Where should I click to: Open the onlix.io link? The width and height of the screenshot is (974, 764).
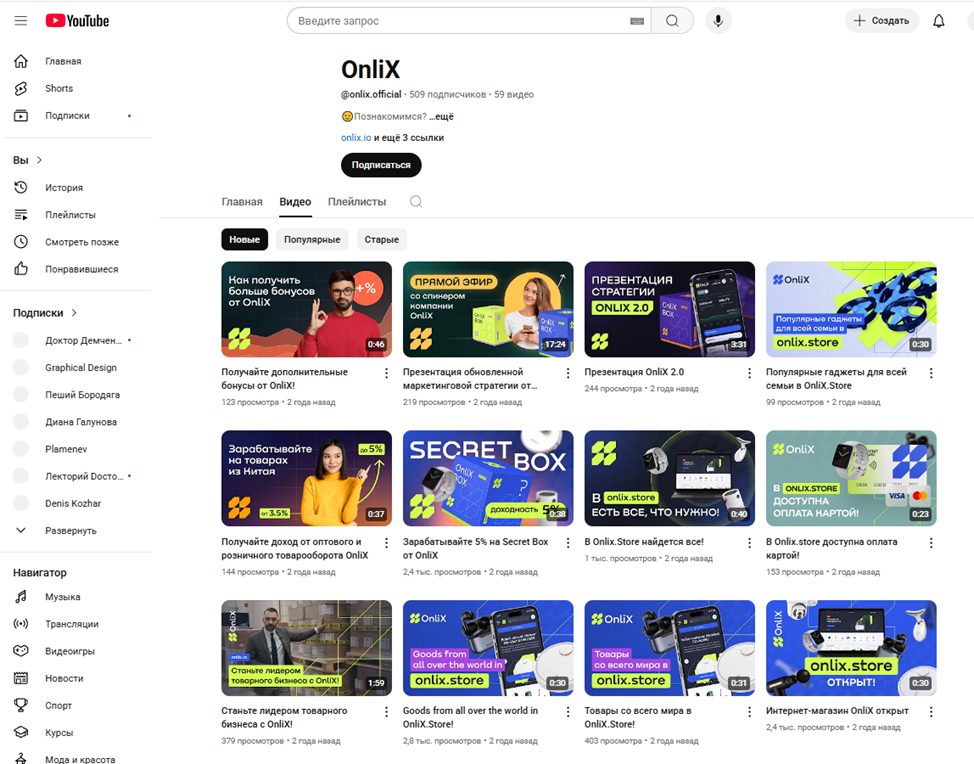tap(355, 138)
